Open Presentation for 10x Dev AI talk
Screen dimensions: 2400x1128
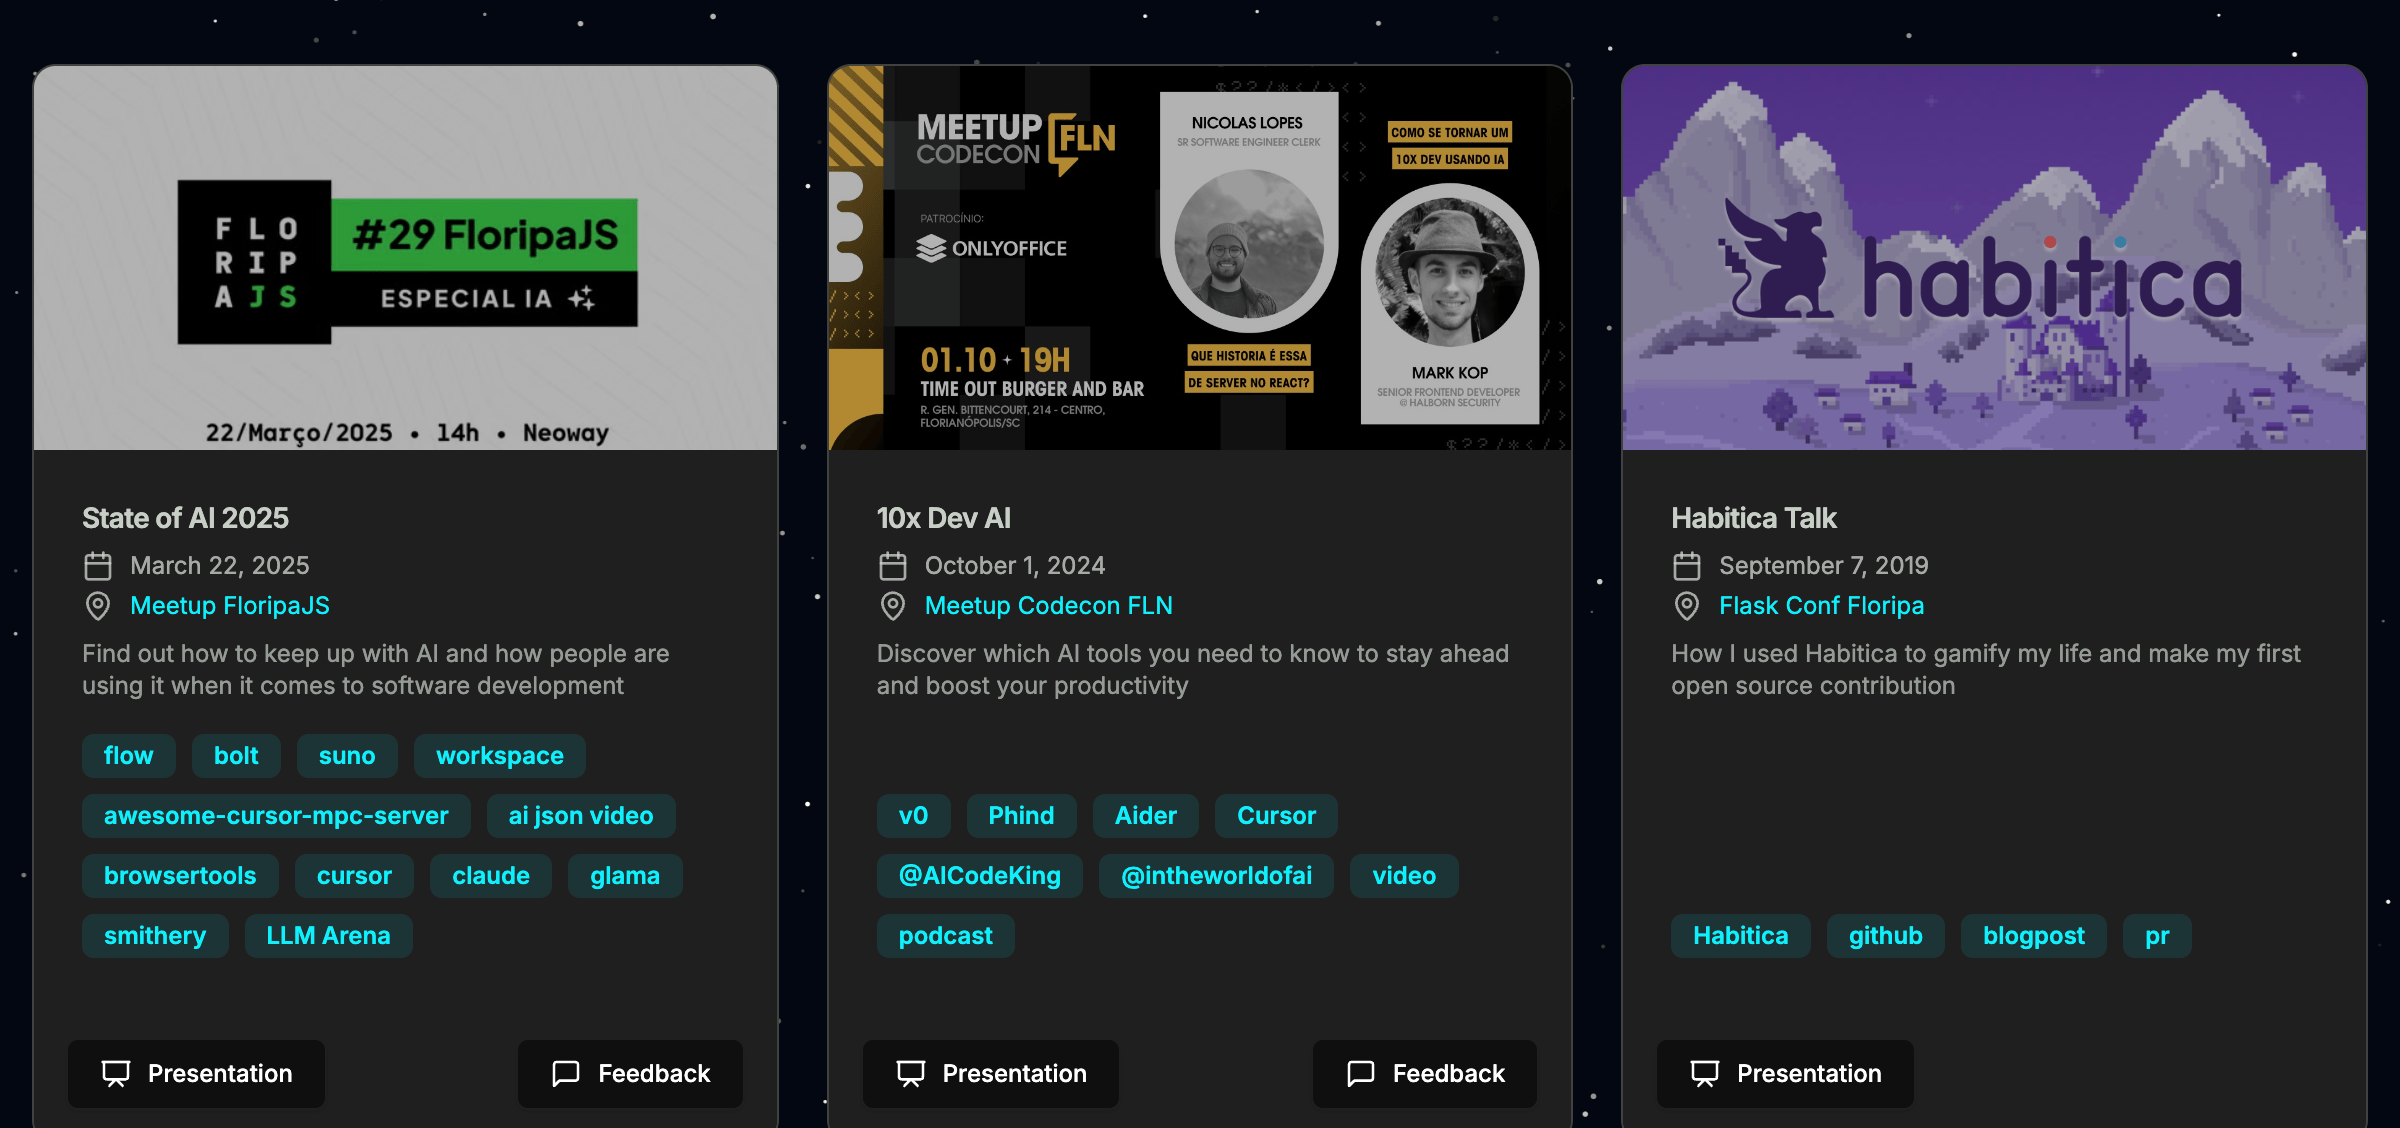point(990,1073)
